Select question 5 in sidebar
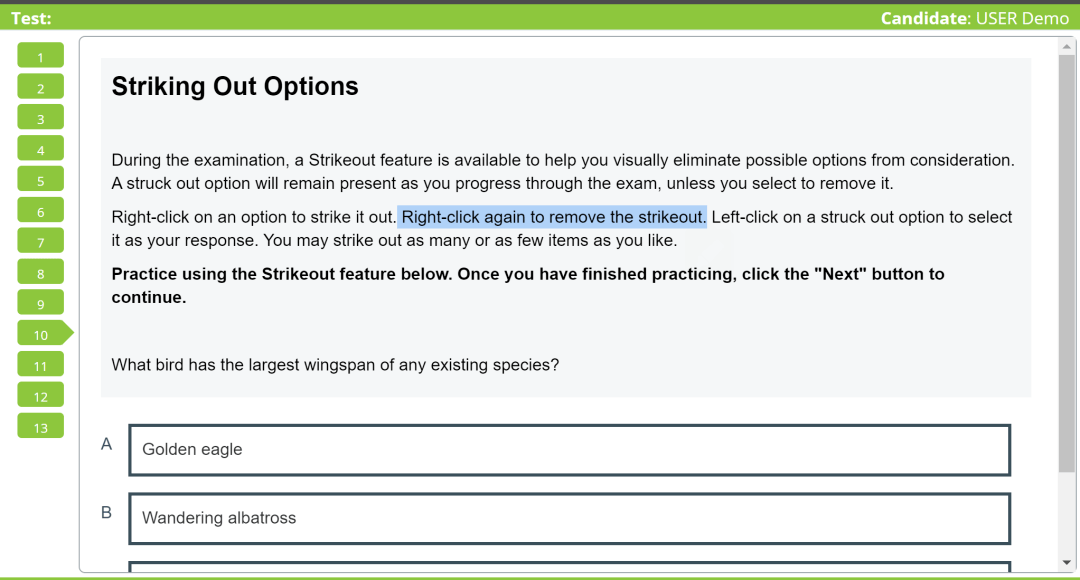Screen dimensions: 1080x580 click(x=41, y=179)
